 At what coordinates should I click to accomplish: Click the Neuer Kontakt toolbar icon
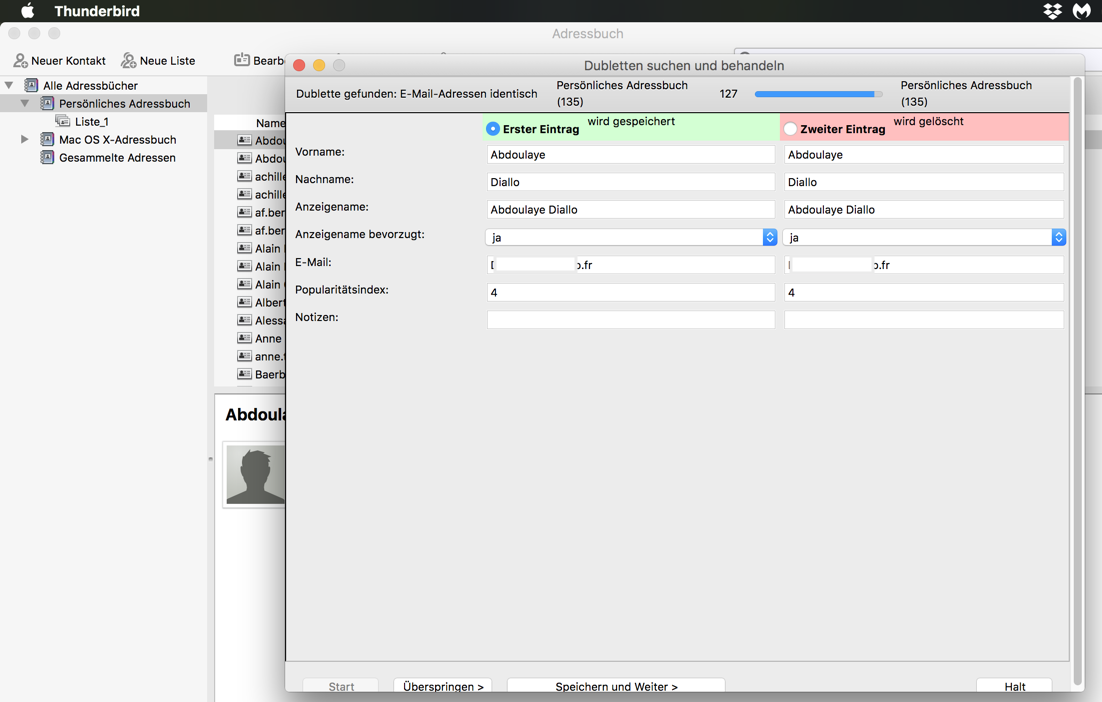[20, 61]
